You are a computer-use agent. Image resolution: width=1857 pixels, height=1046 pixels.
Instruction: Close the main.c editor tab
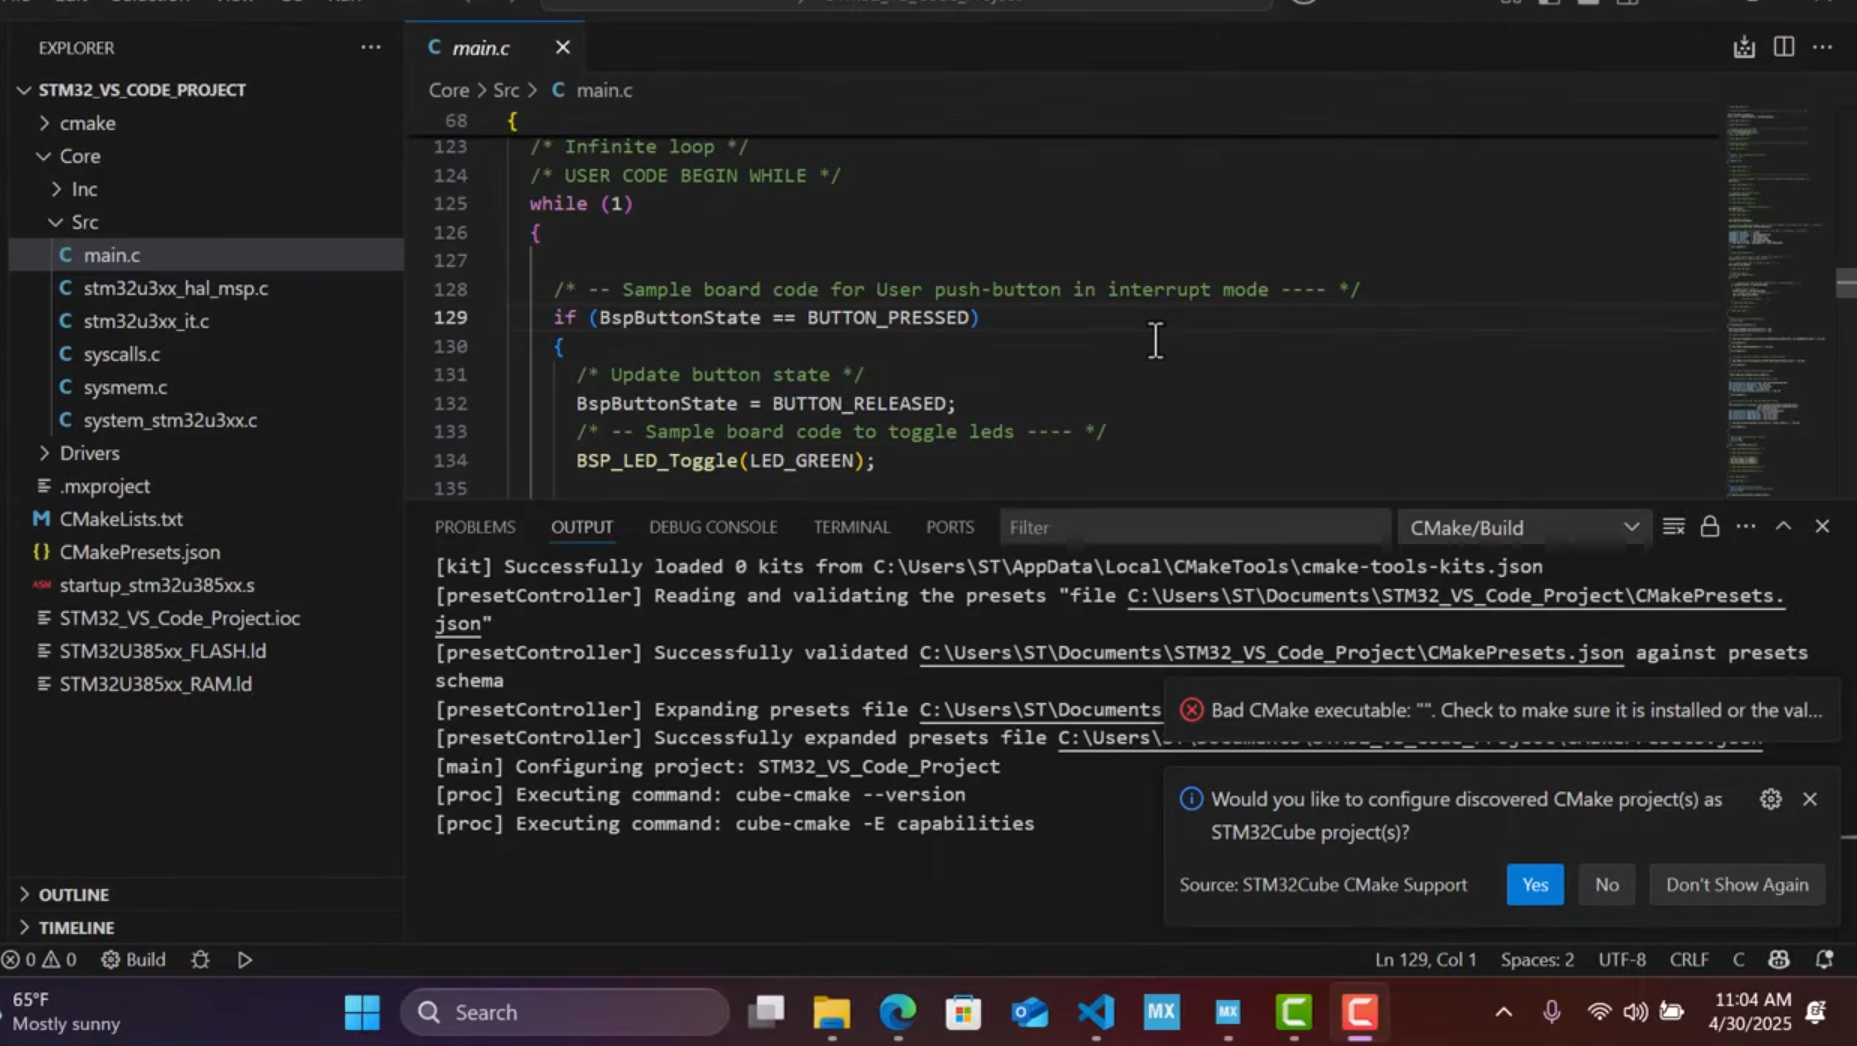coord(563,47)
